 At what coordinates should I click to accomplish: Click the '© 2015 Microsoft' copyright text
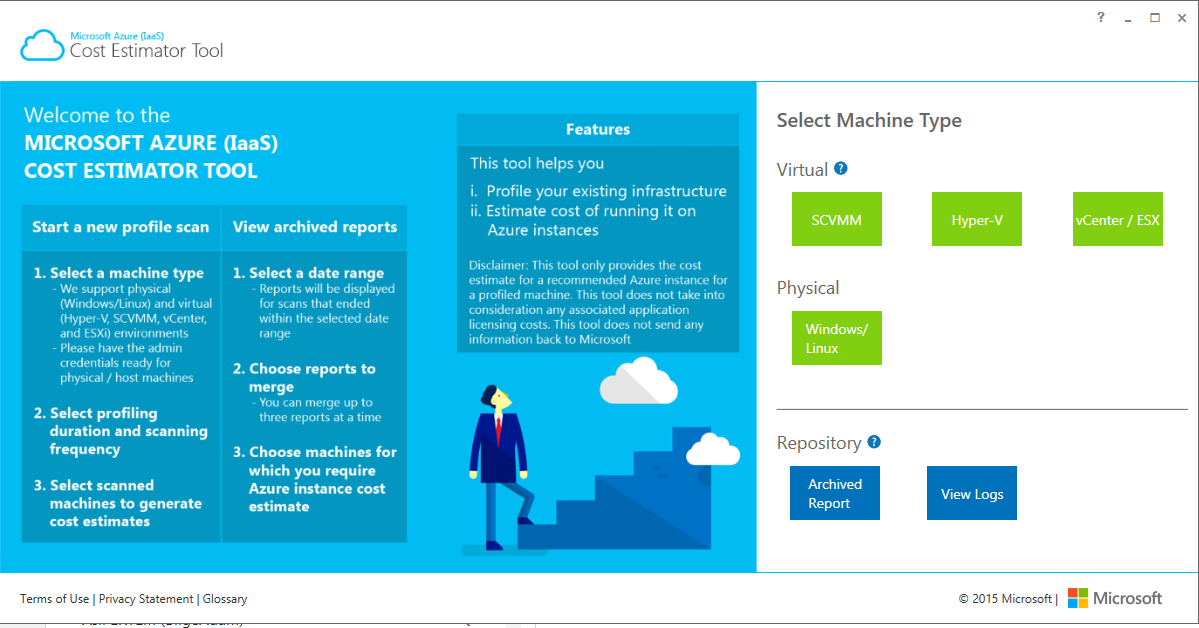pos(1006,599)
